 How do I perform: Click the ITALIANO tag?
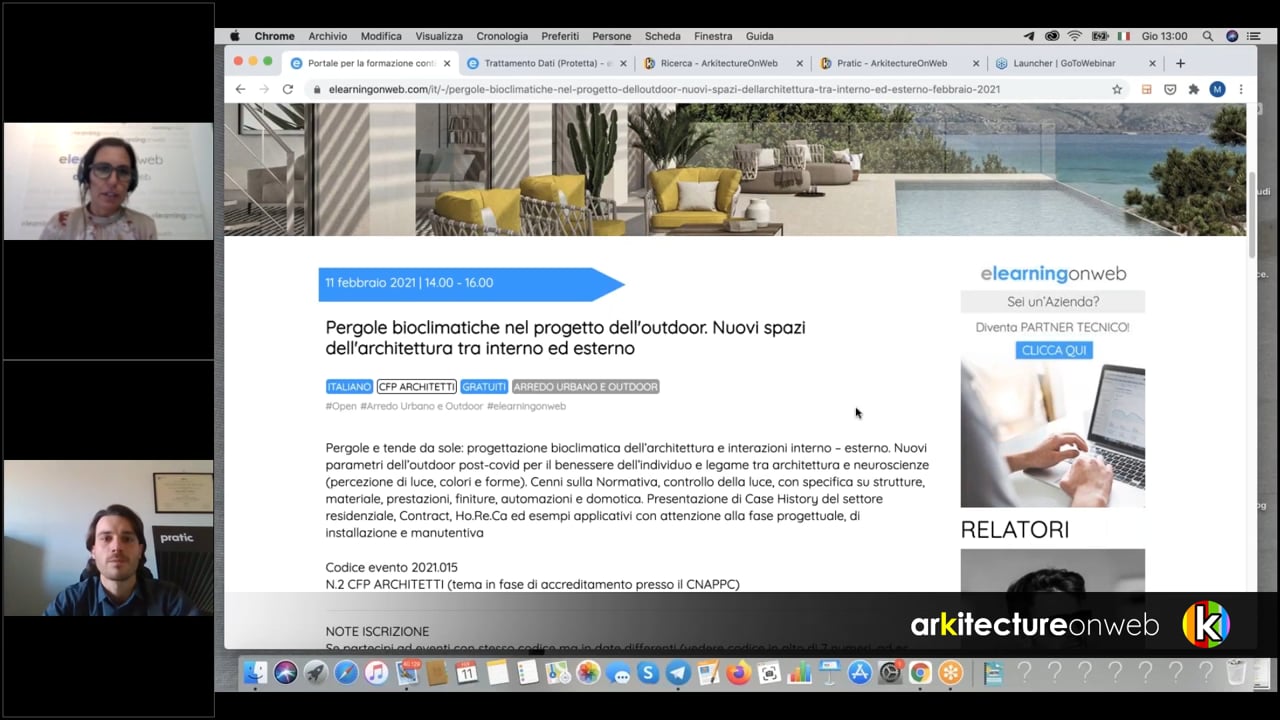point(349,387)
